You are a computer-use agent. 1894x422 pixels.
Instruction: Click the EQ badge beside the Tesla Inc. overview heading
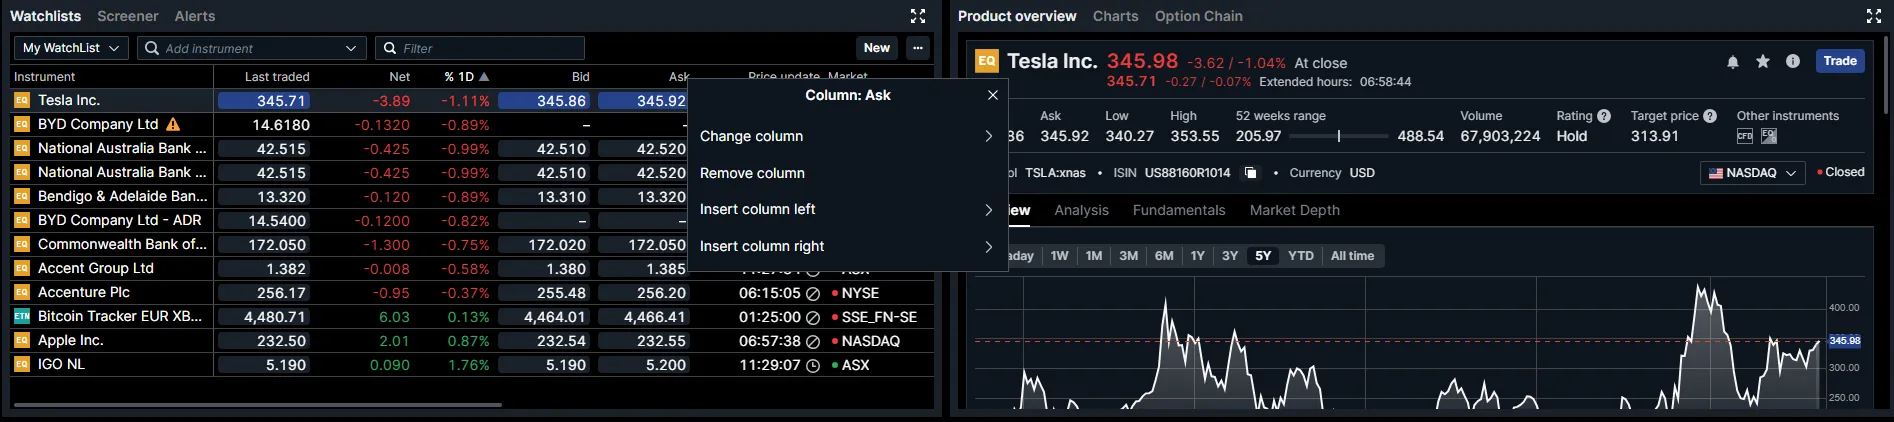pos(987,61)
